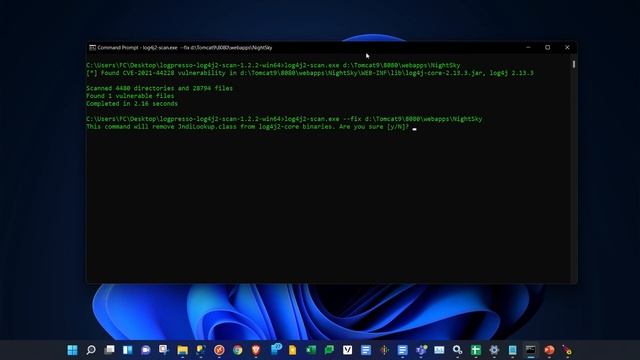This screenshot has height=360, width=640.
Task: Open Settings gear in taskbar
Action: (494, 350)
